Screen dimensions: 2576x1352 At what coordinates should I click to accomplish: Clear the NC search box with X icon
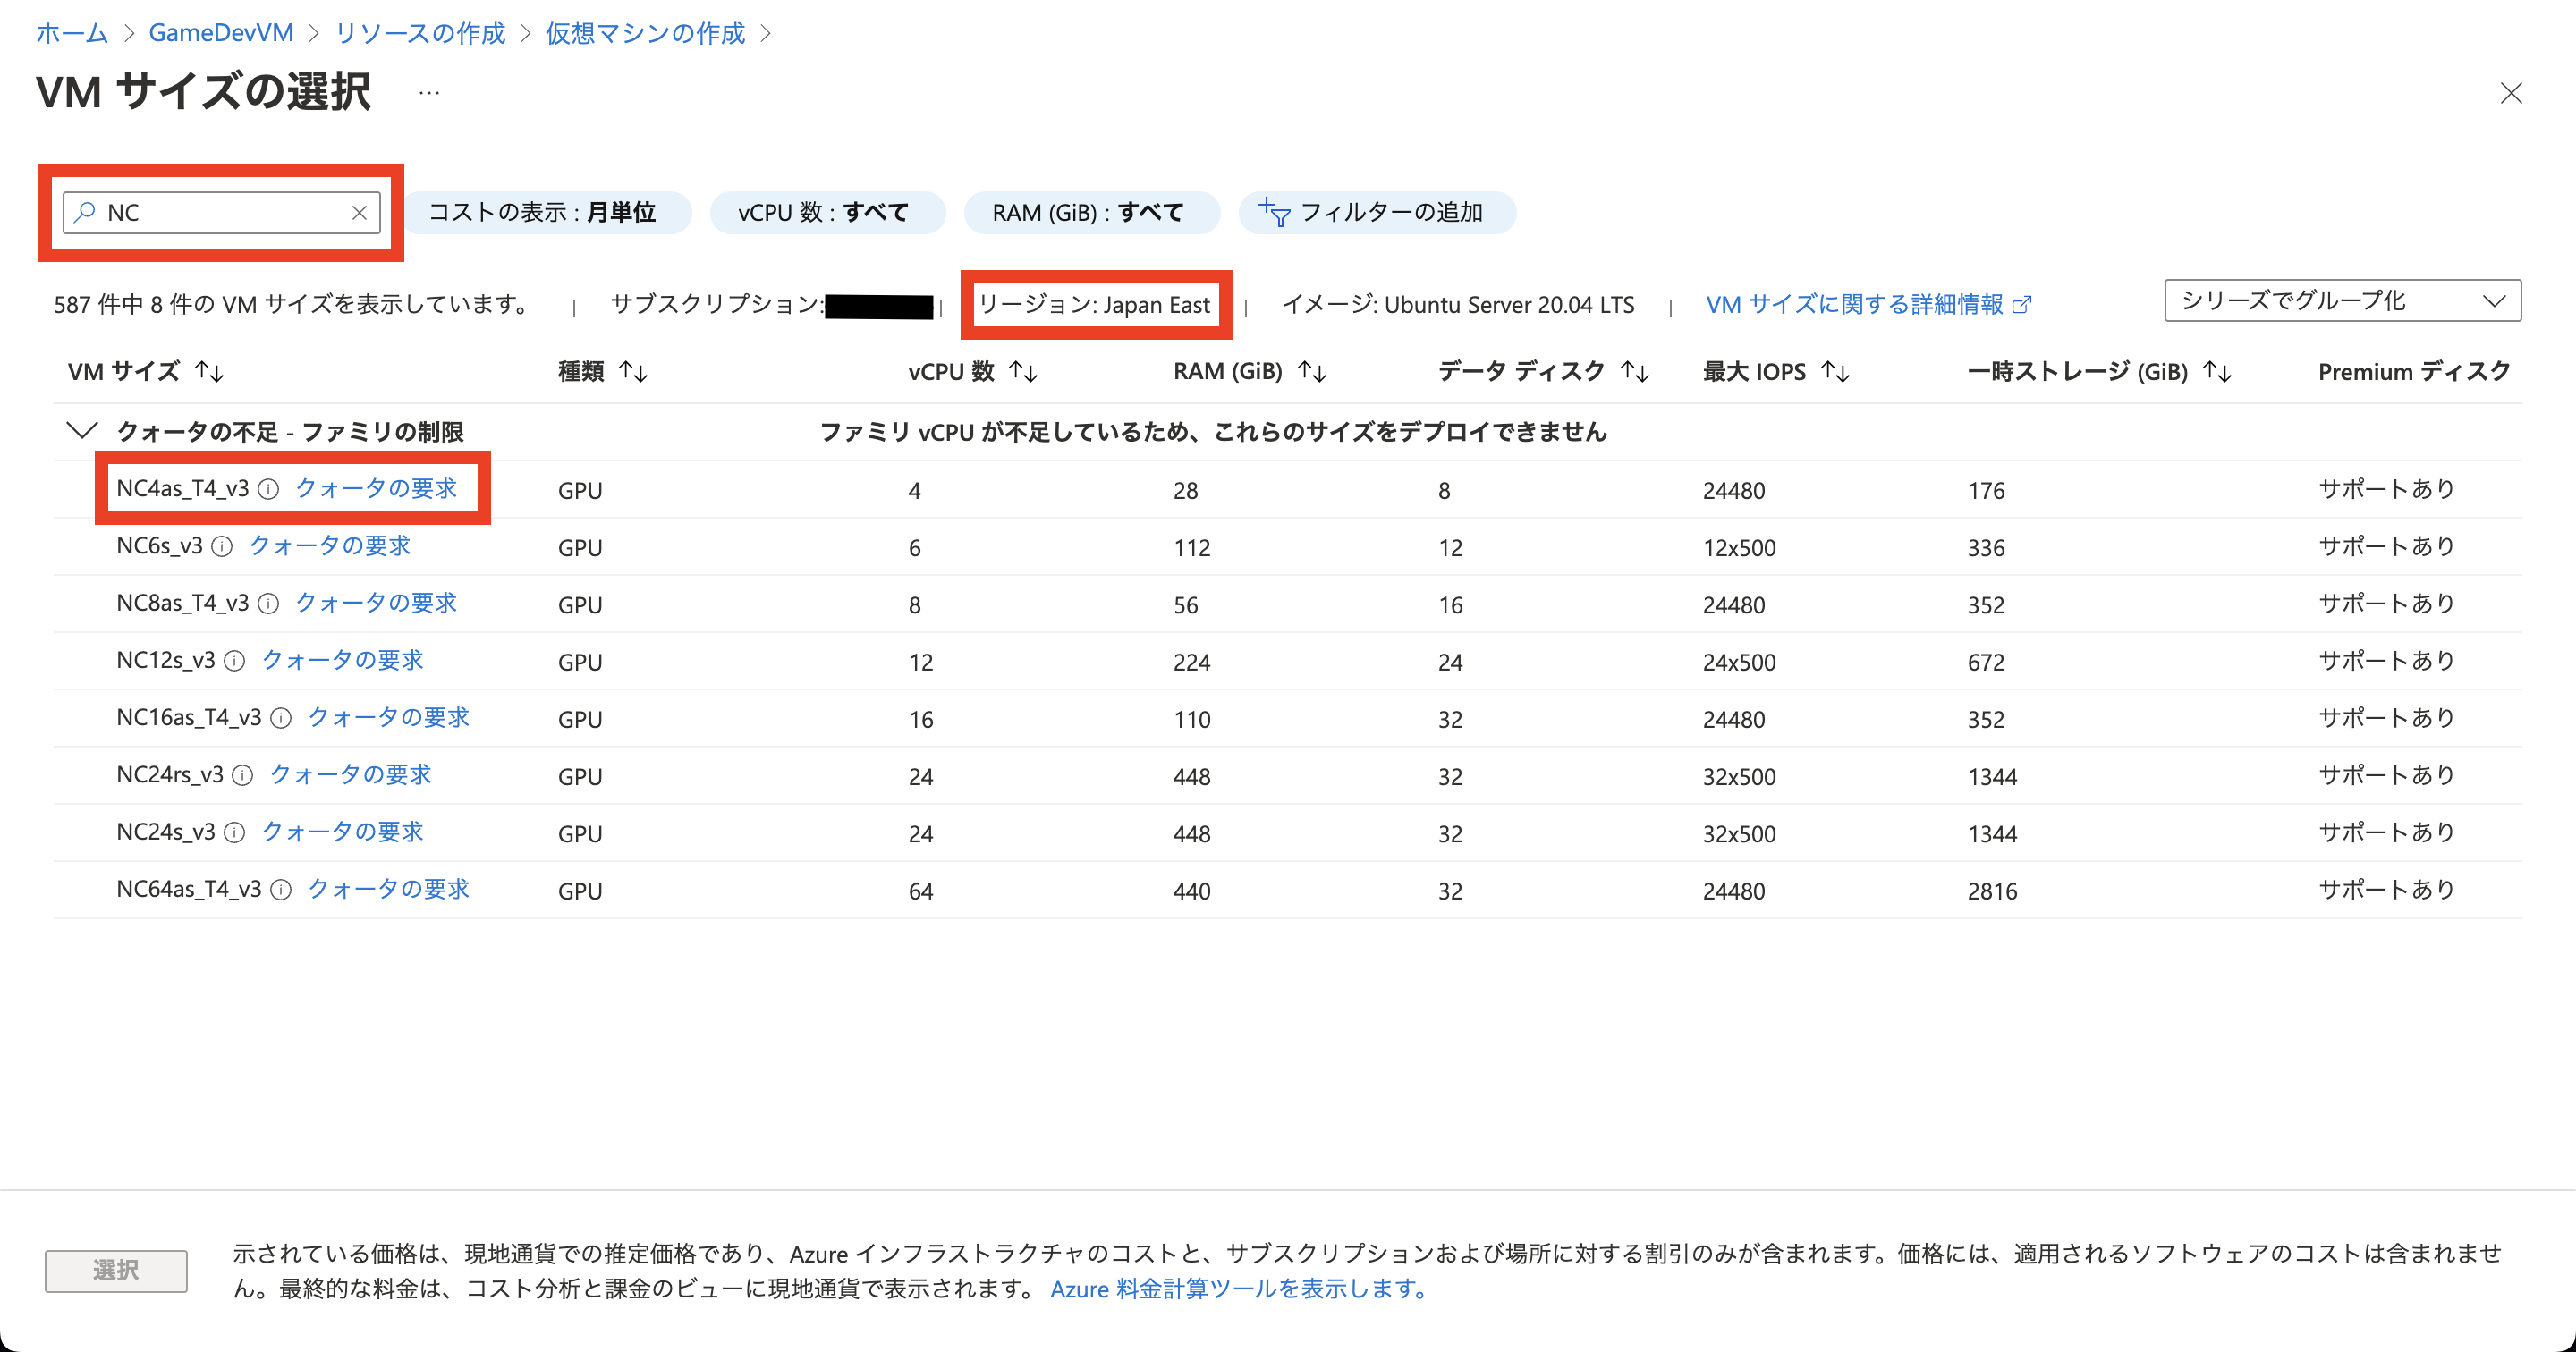click(359, 212)
